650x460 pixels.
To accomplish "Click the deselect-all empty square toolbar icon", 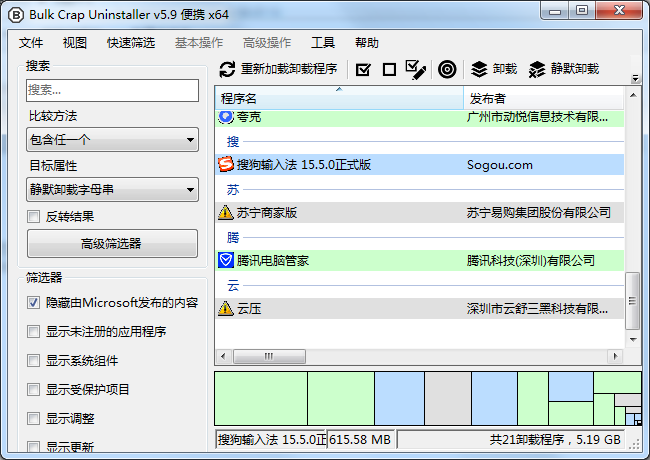I will 389,70.
